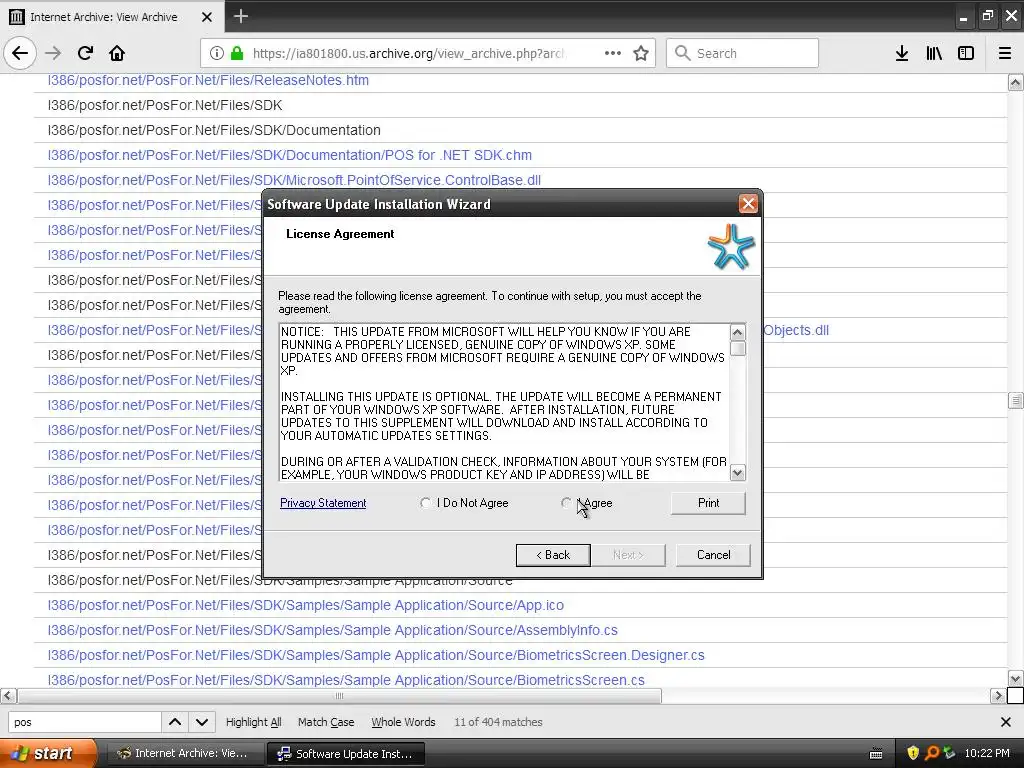This screenshot has height=768, width=1024.
Task: Click Cancel in the wizard
Action: [x=713, y=555]
